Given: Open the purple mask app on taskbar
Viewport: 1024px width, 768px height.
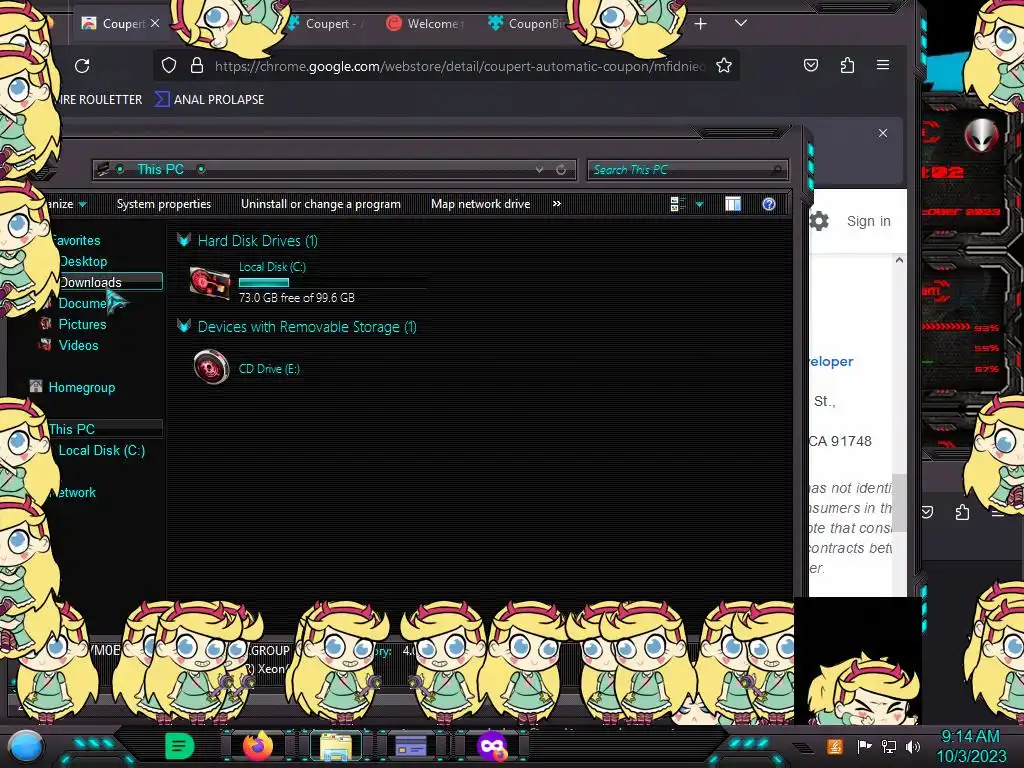Looking at the screenshot, I should pos(492,746).
